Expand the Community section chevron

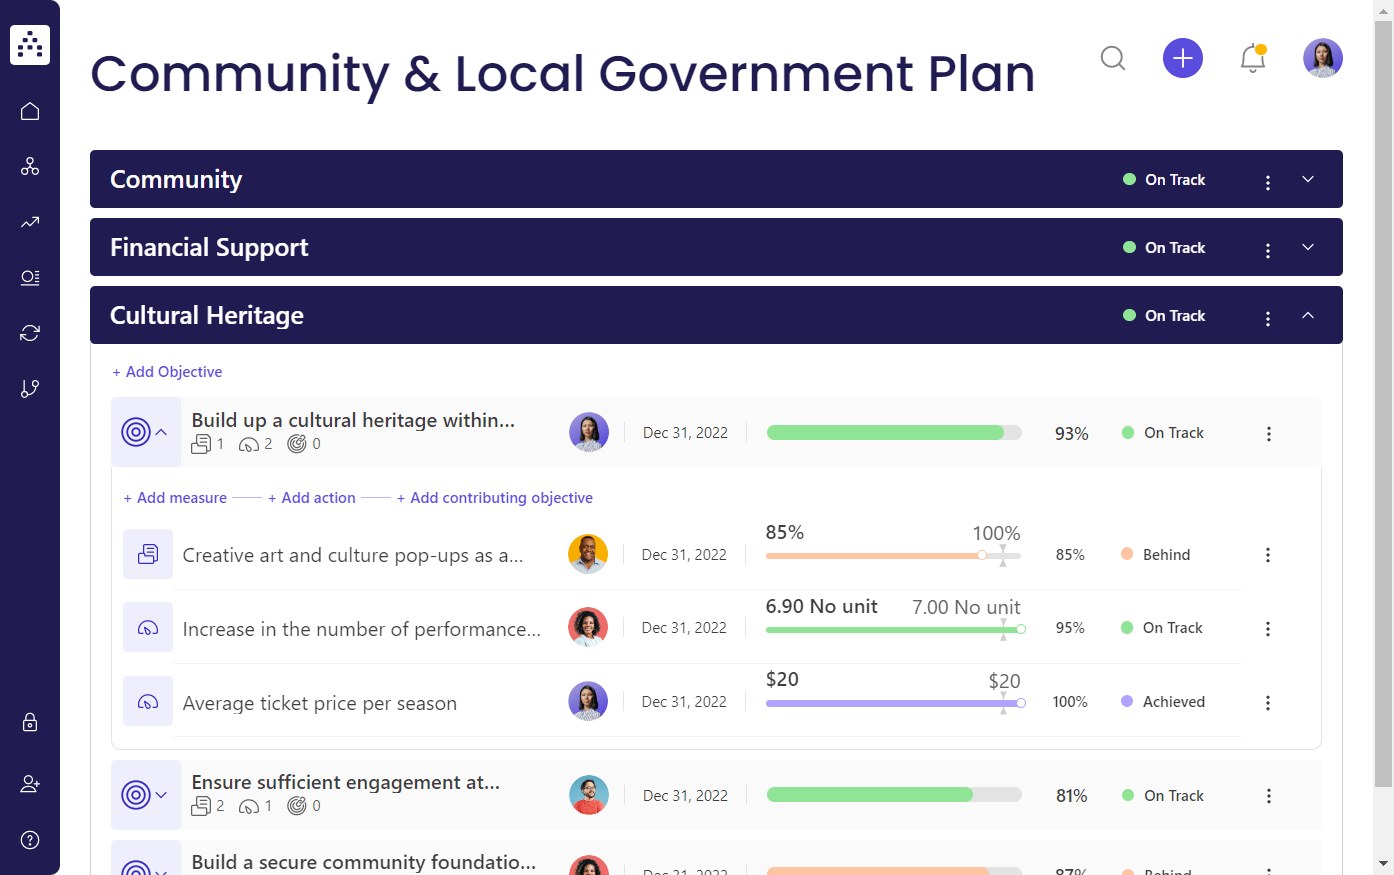[x=1308, y=179]
